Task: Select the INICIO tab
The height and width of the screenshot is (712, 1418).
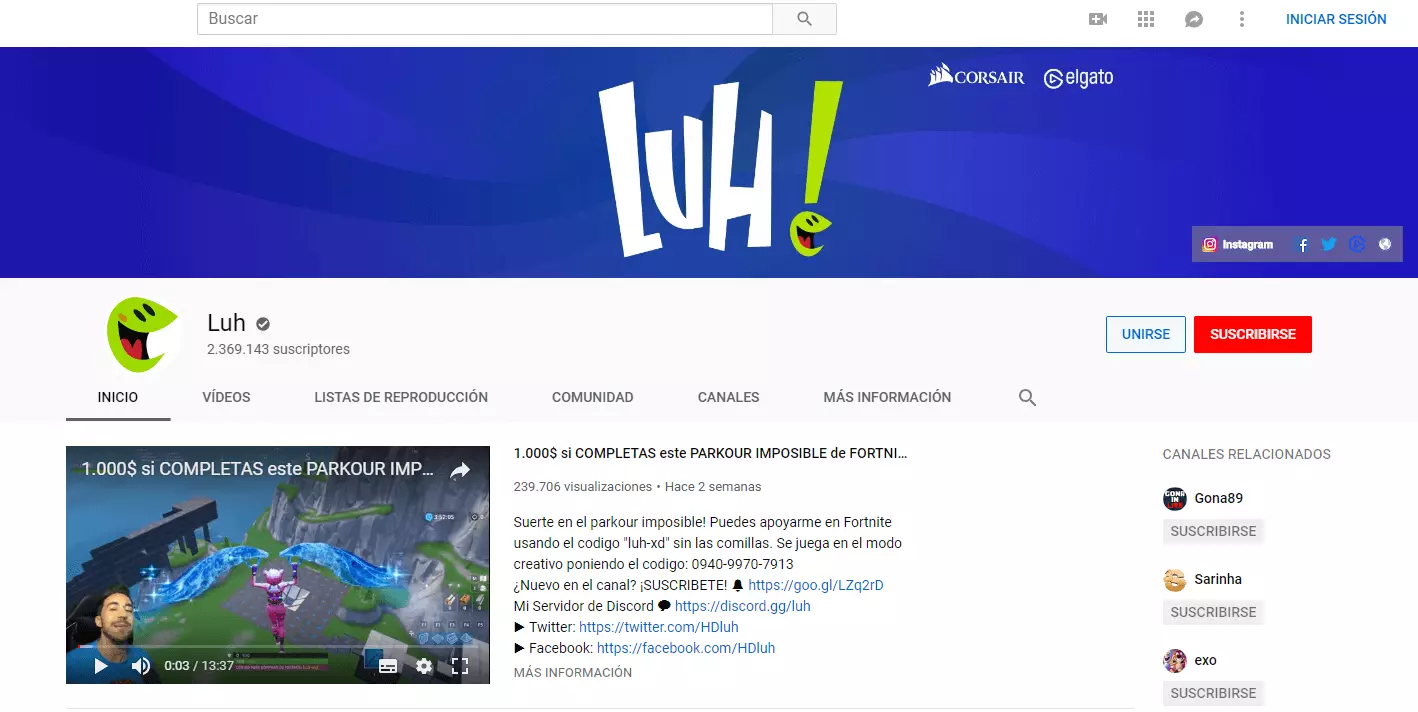Action: click(x=118, y=397)
